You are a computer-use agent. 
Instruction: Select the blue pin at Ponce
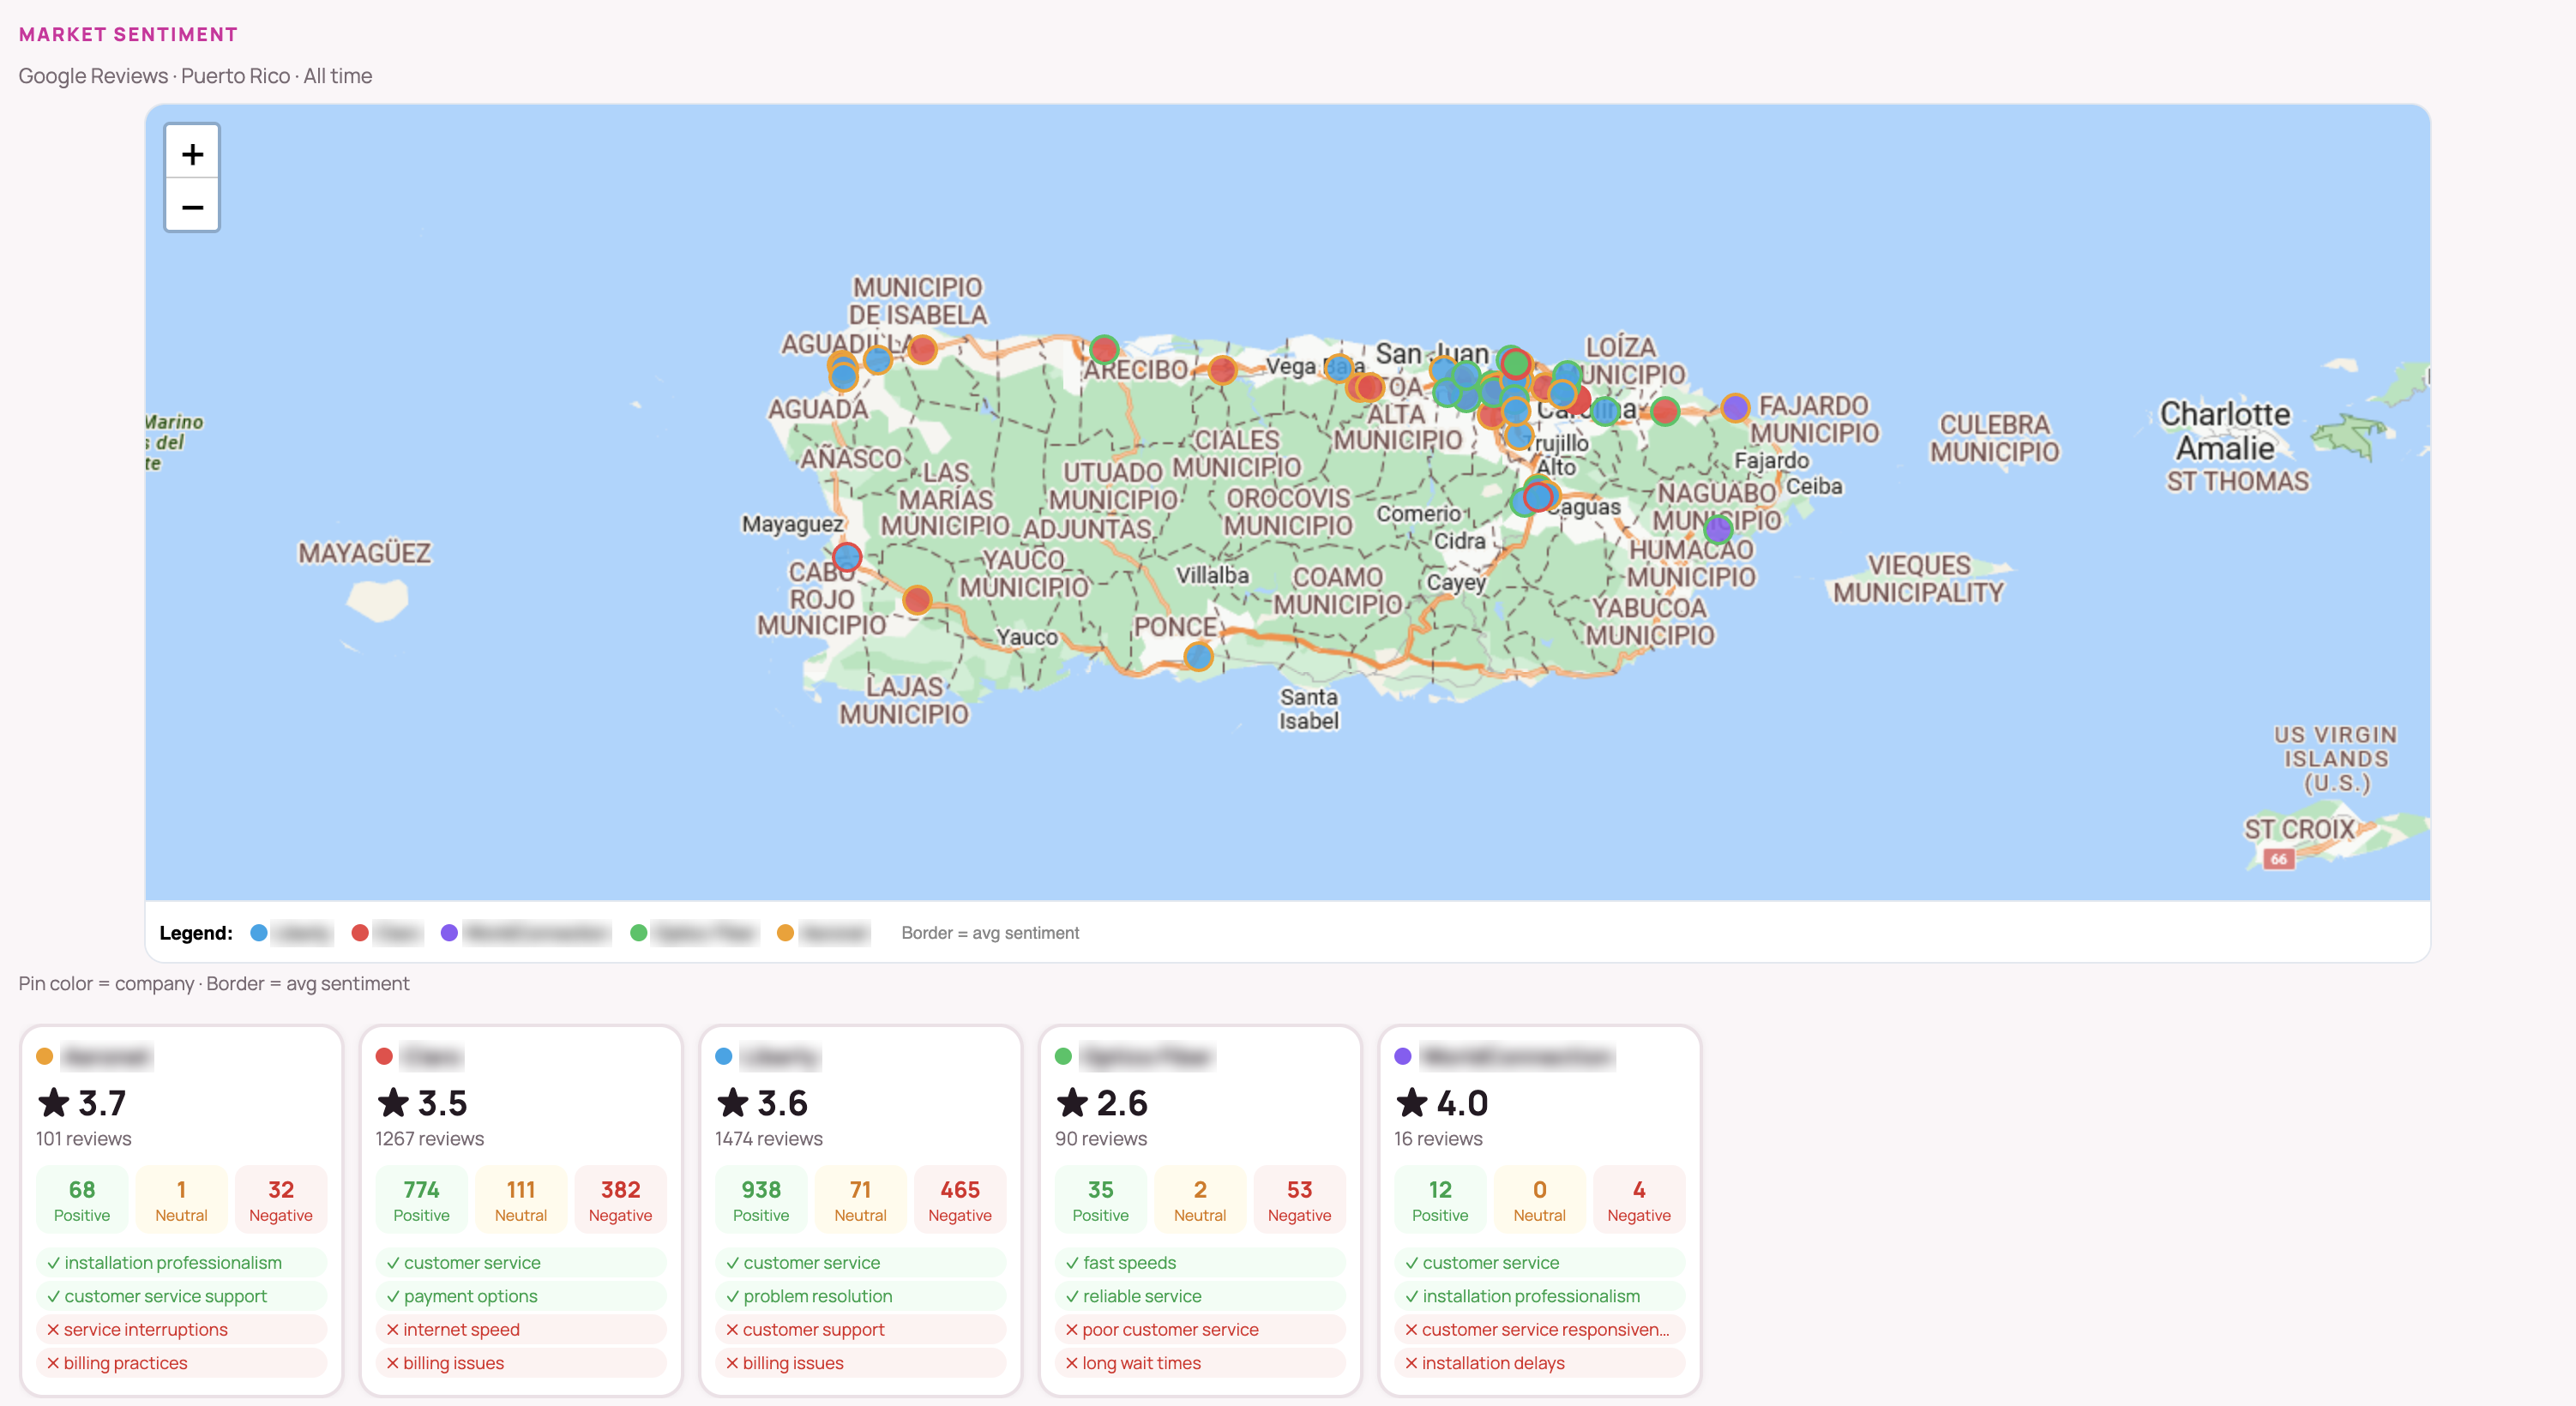(x=1198, y=656)
